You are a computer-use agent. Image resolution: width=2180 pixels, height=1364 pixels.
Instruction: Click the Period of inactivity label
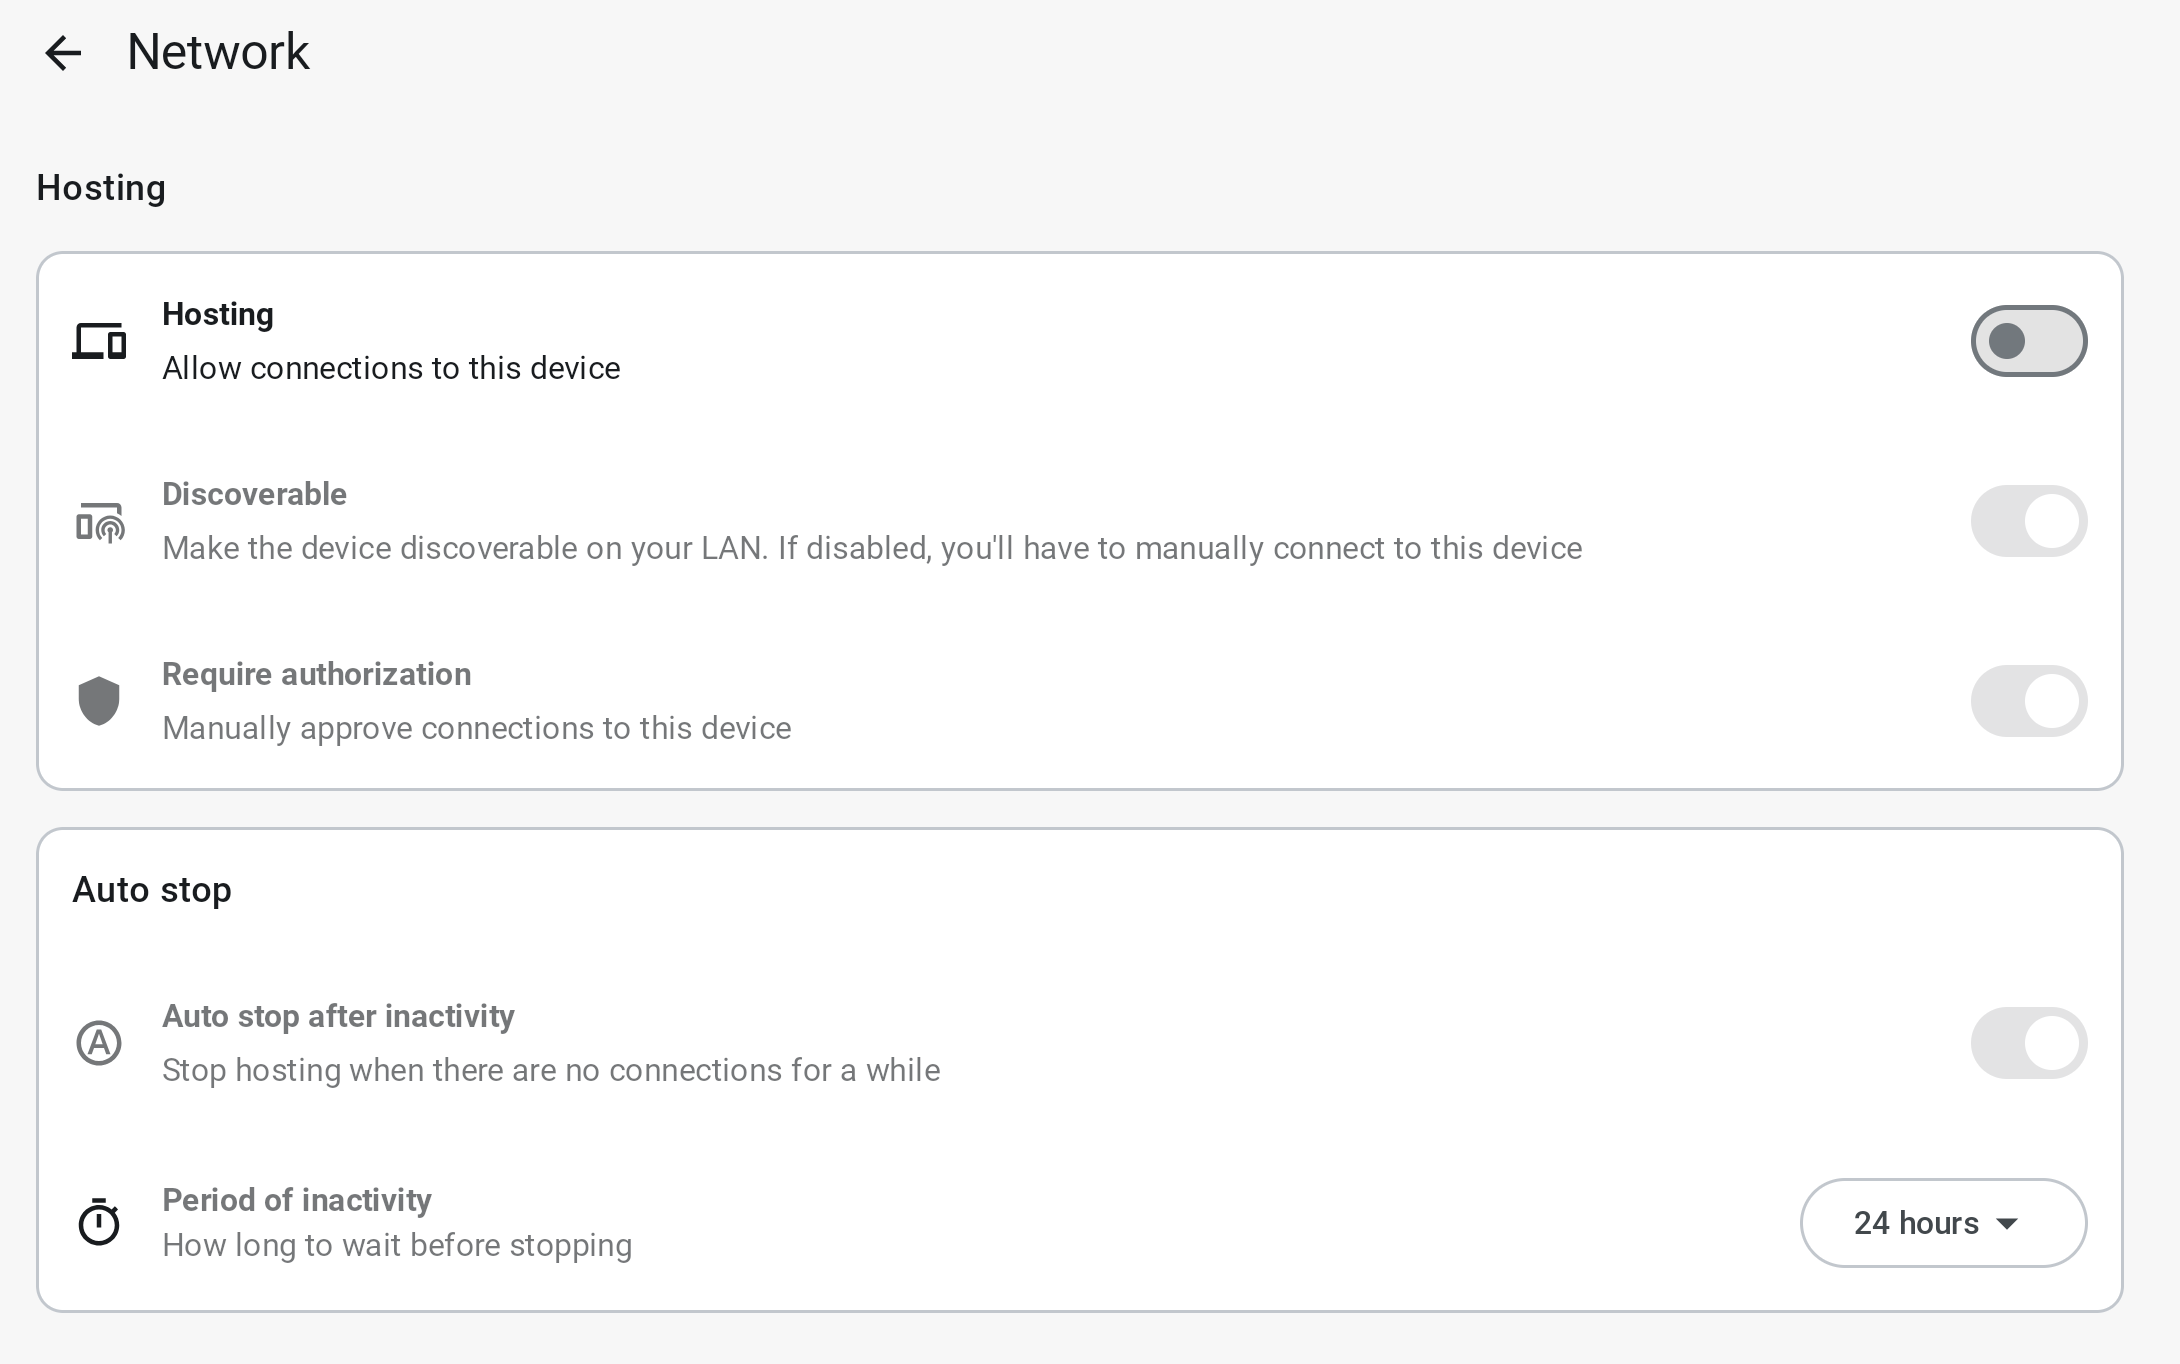click(297, 1200)
